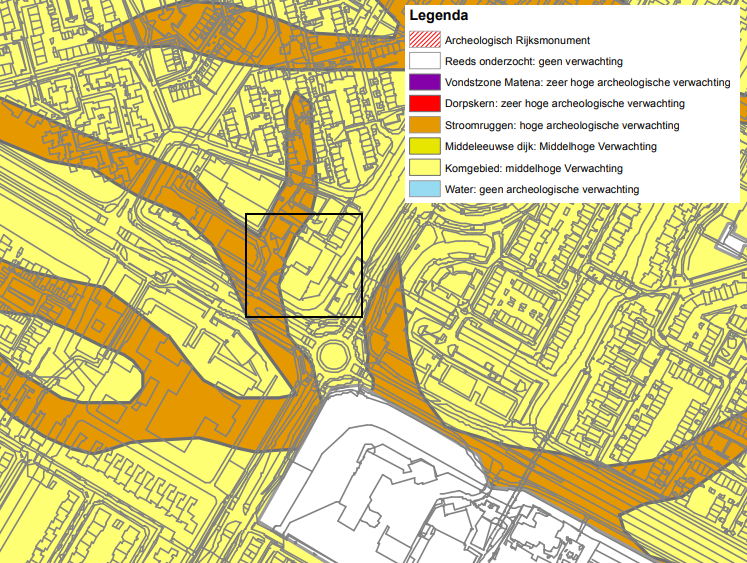This screenshot has height=563, width=747.
Task: Click the circular roundabout on the map
Action: [x=334, y=356]
